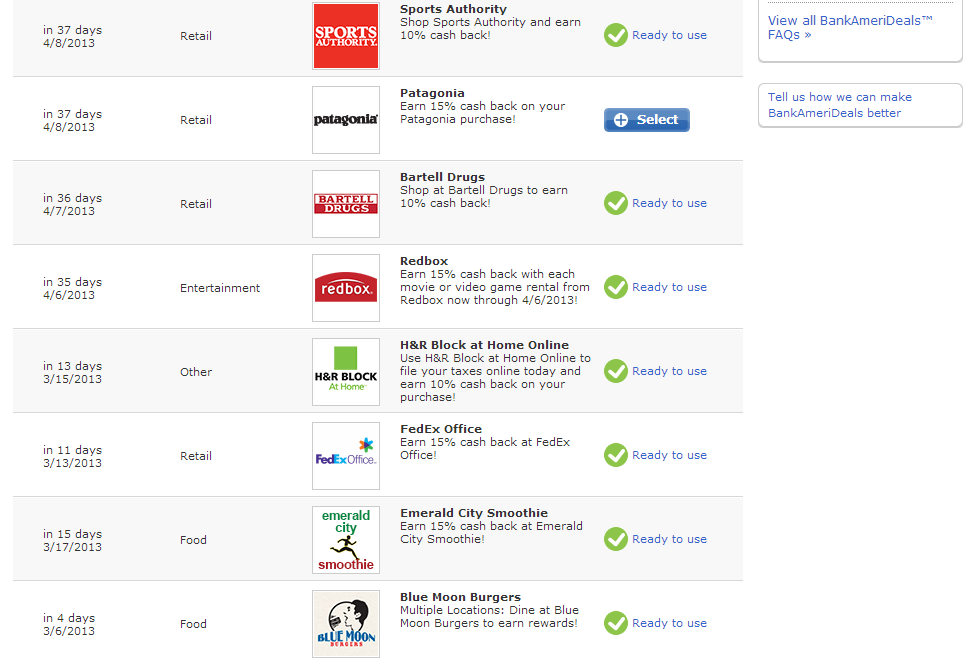Click the FedEx Office logo

coord(346,456)
